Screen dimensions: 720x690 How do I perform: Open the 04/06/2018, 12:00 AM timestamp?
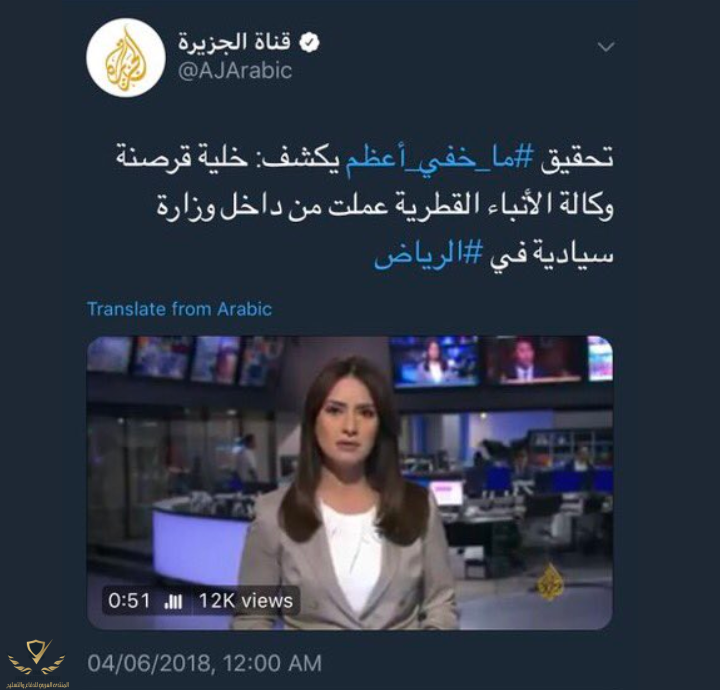[205, 663]
